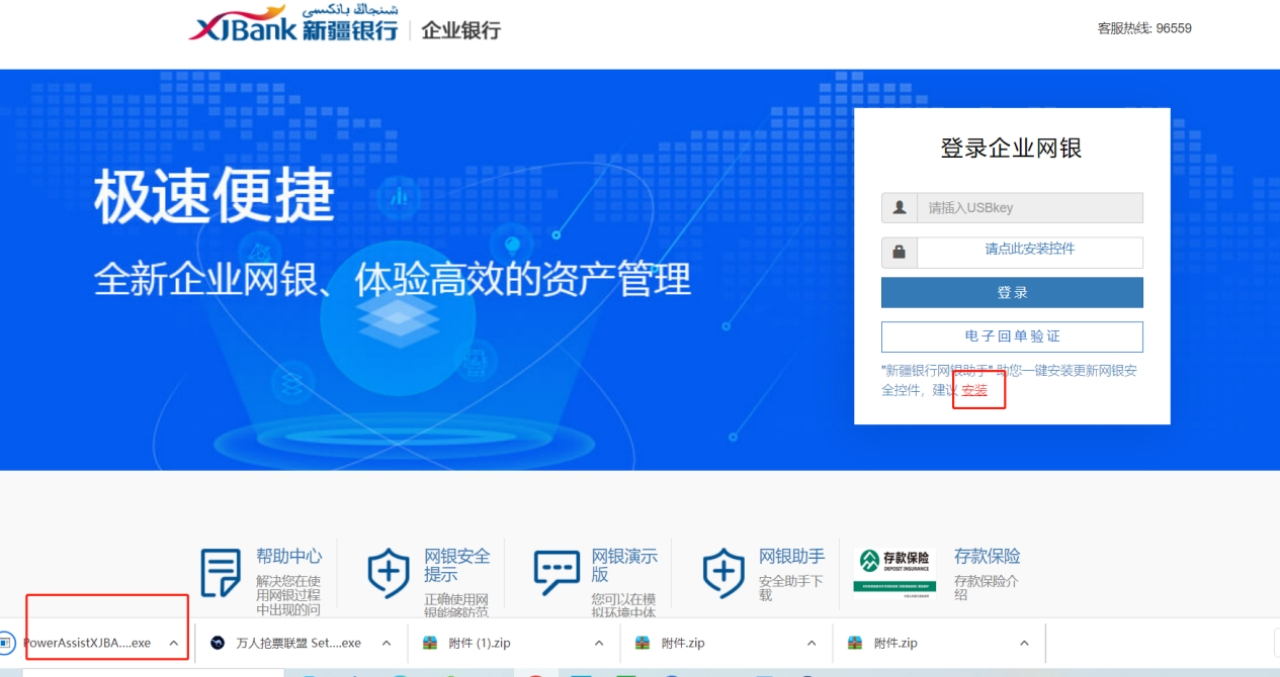Open the 附件 (1).zip download

tap(480, 643)
